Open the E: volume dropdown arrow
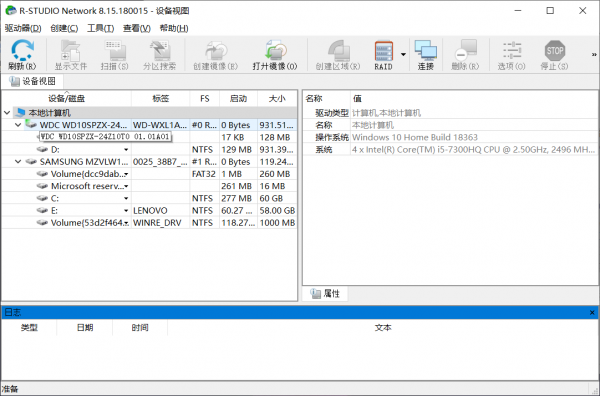The image size is (600, 396). pos(126,211)
